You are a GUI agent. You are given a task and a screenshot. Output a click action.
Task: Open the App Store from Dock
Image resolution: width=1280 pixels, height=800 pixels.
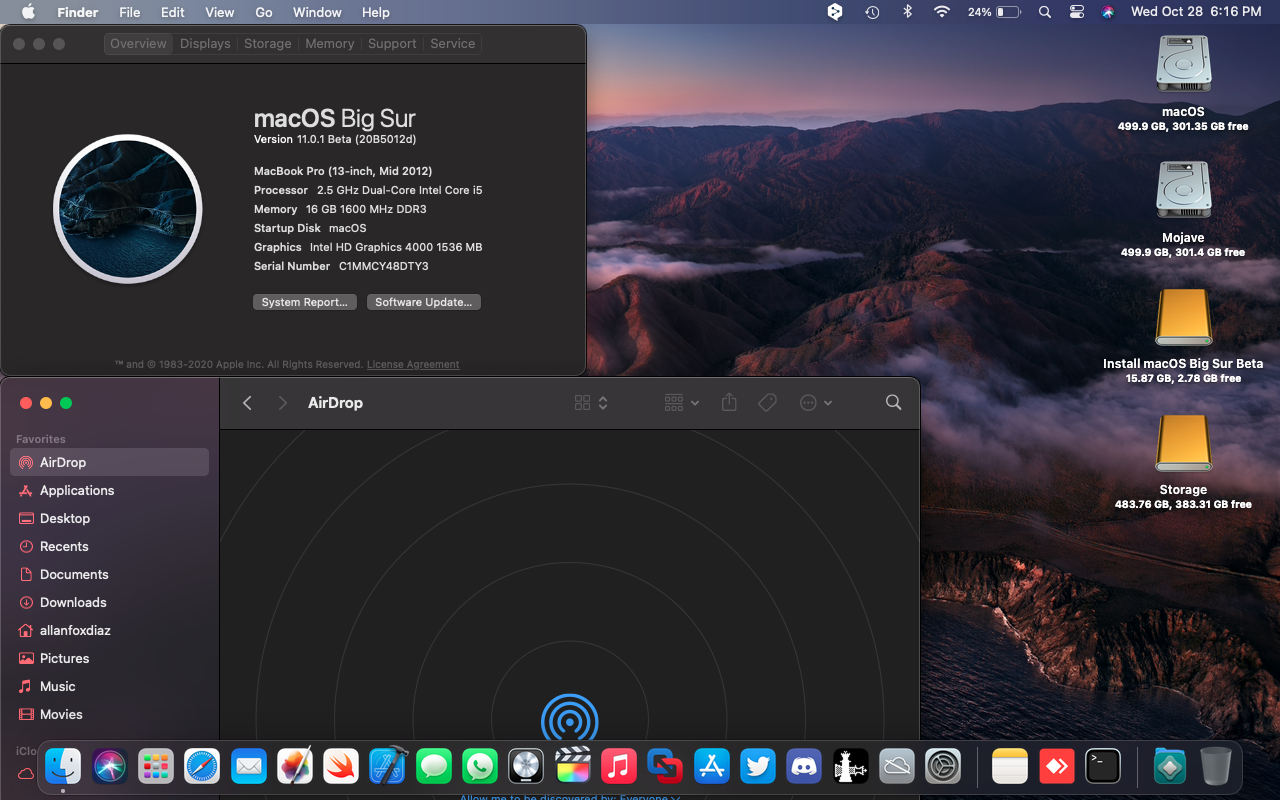(x=712, y=767)
